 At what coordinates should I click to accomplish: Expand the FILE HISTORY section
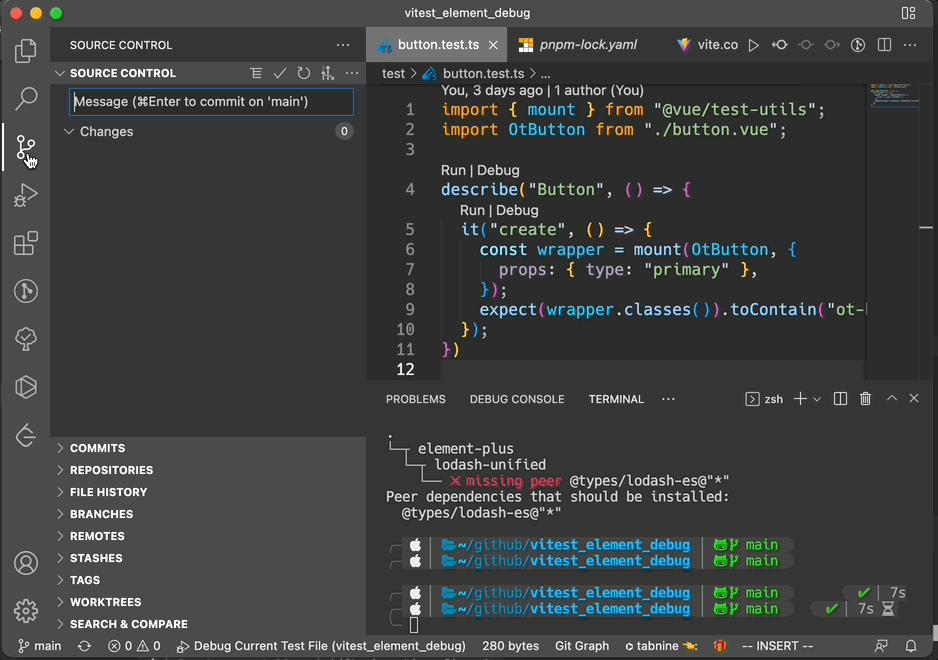[108, 492]
